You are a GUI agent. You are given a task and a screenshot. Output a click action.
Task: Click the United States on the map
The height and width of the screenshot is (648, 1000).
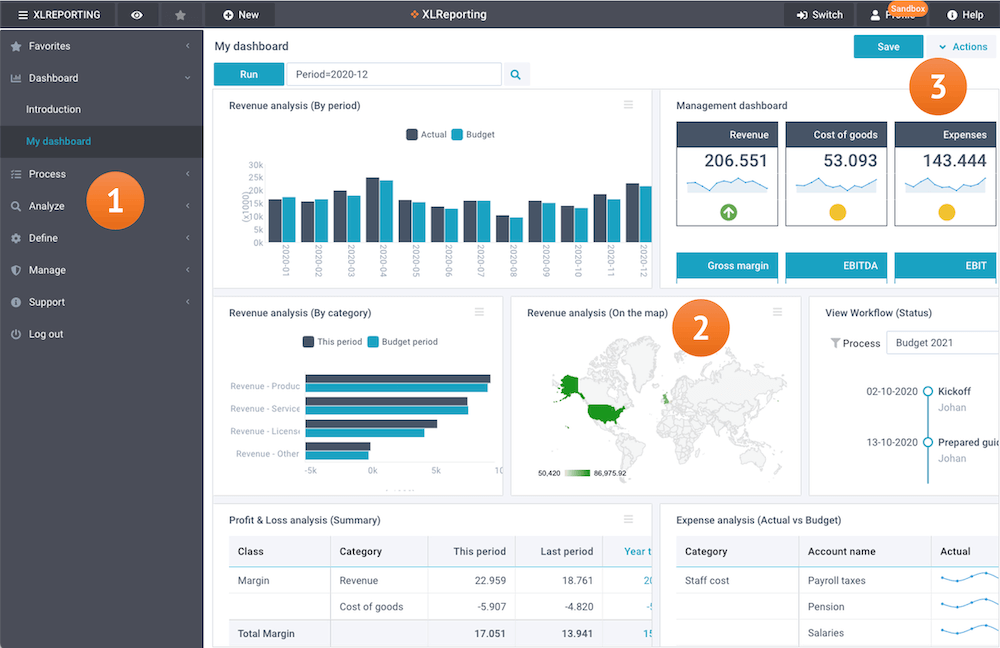coord(605,413)
